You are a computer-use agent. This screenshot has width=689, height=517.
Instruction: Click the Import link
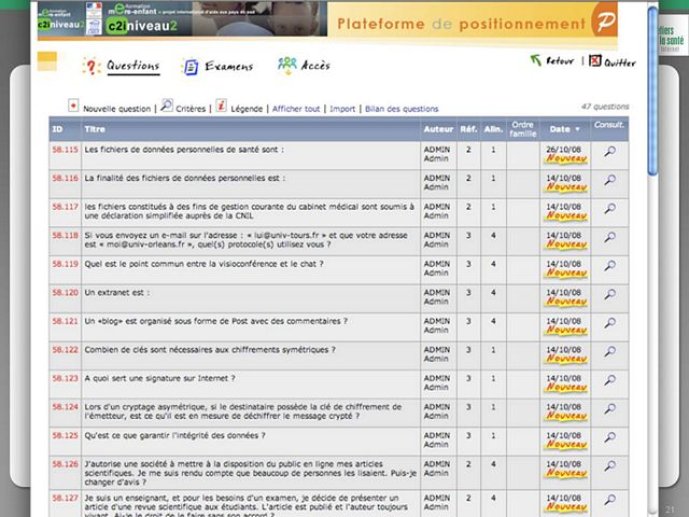[342, 108]
